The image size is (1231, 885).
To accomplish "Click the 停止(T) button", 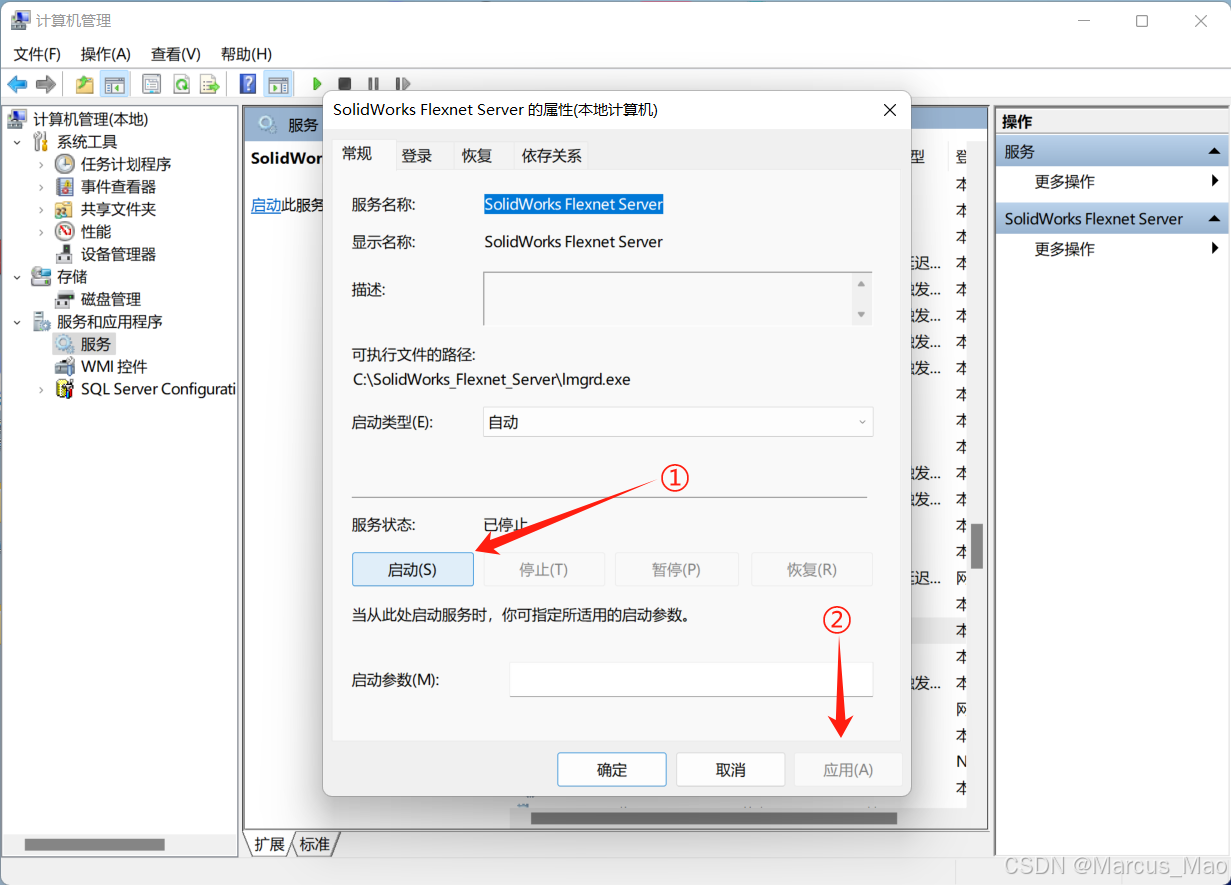I will (x=544, y=569).
